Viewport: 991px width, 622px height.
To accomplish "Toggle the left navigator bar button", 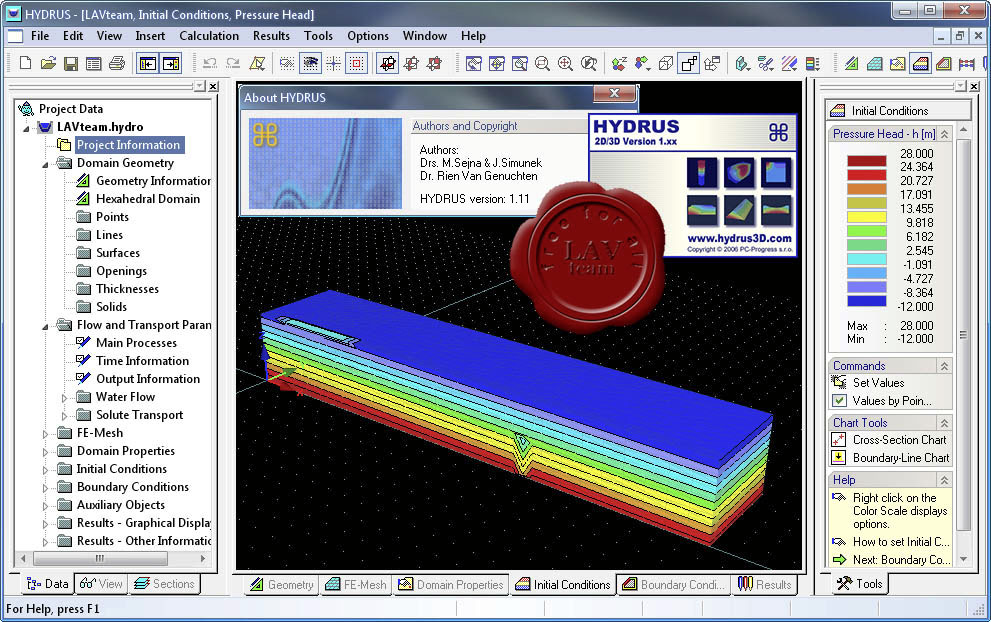I will tap(148, 63).
